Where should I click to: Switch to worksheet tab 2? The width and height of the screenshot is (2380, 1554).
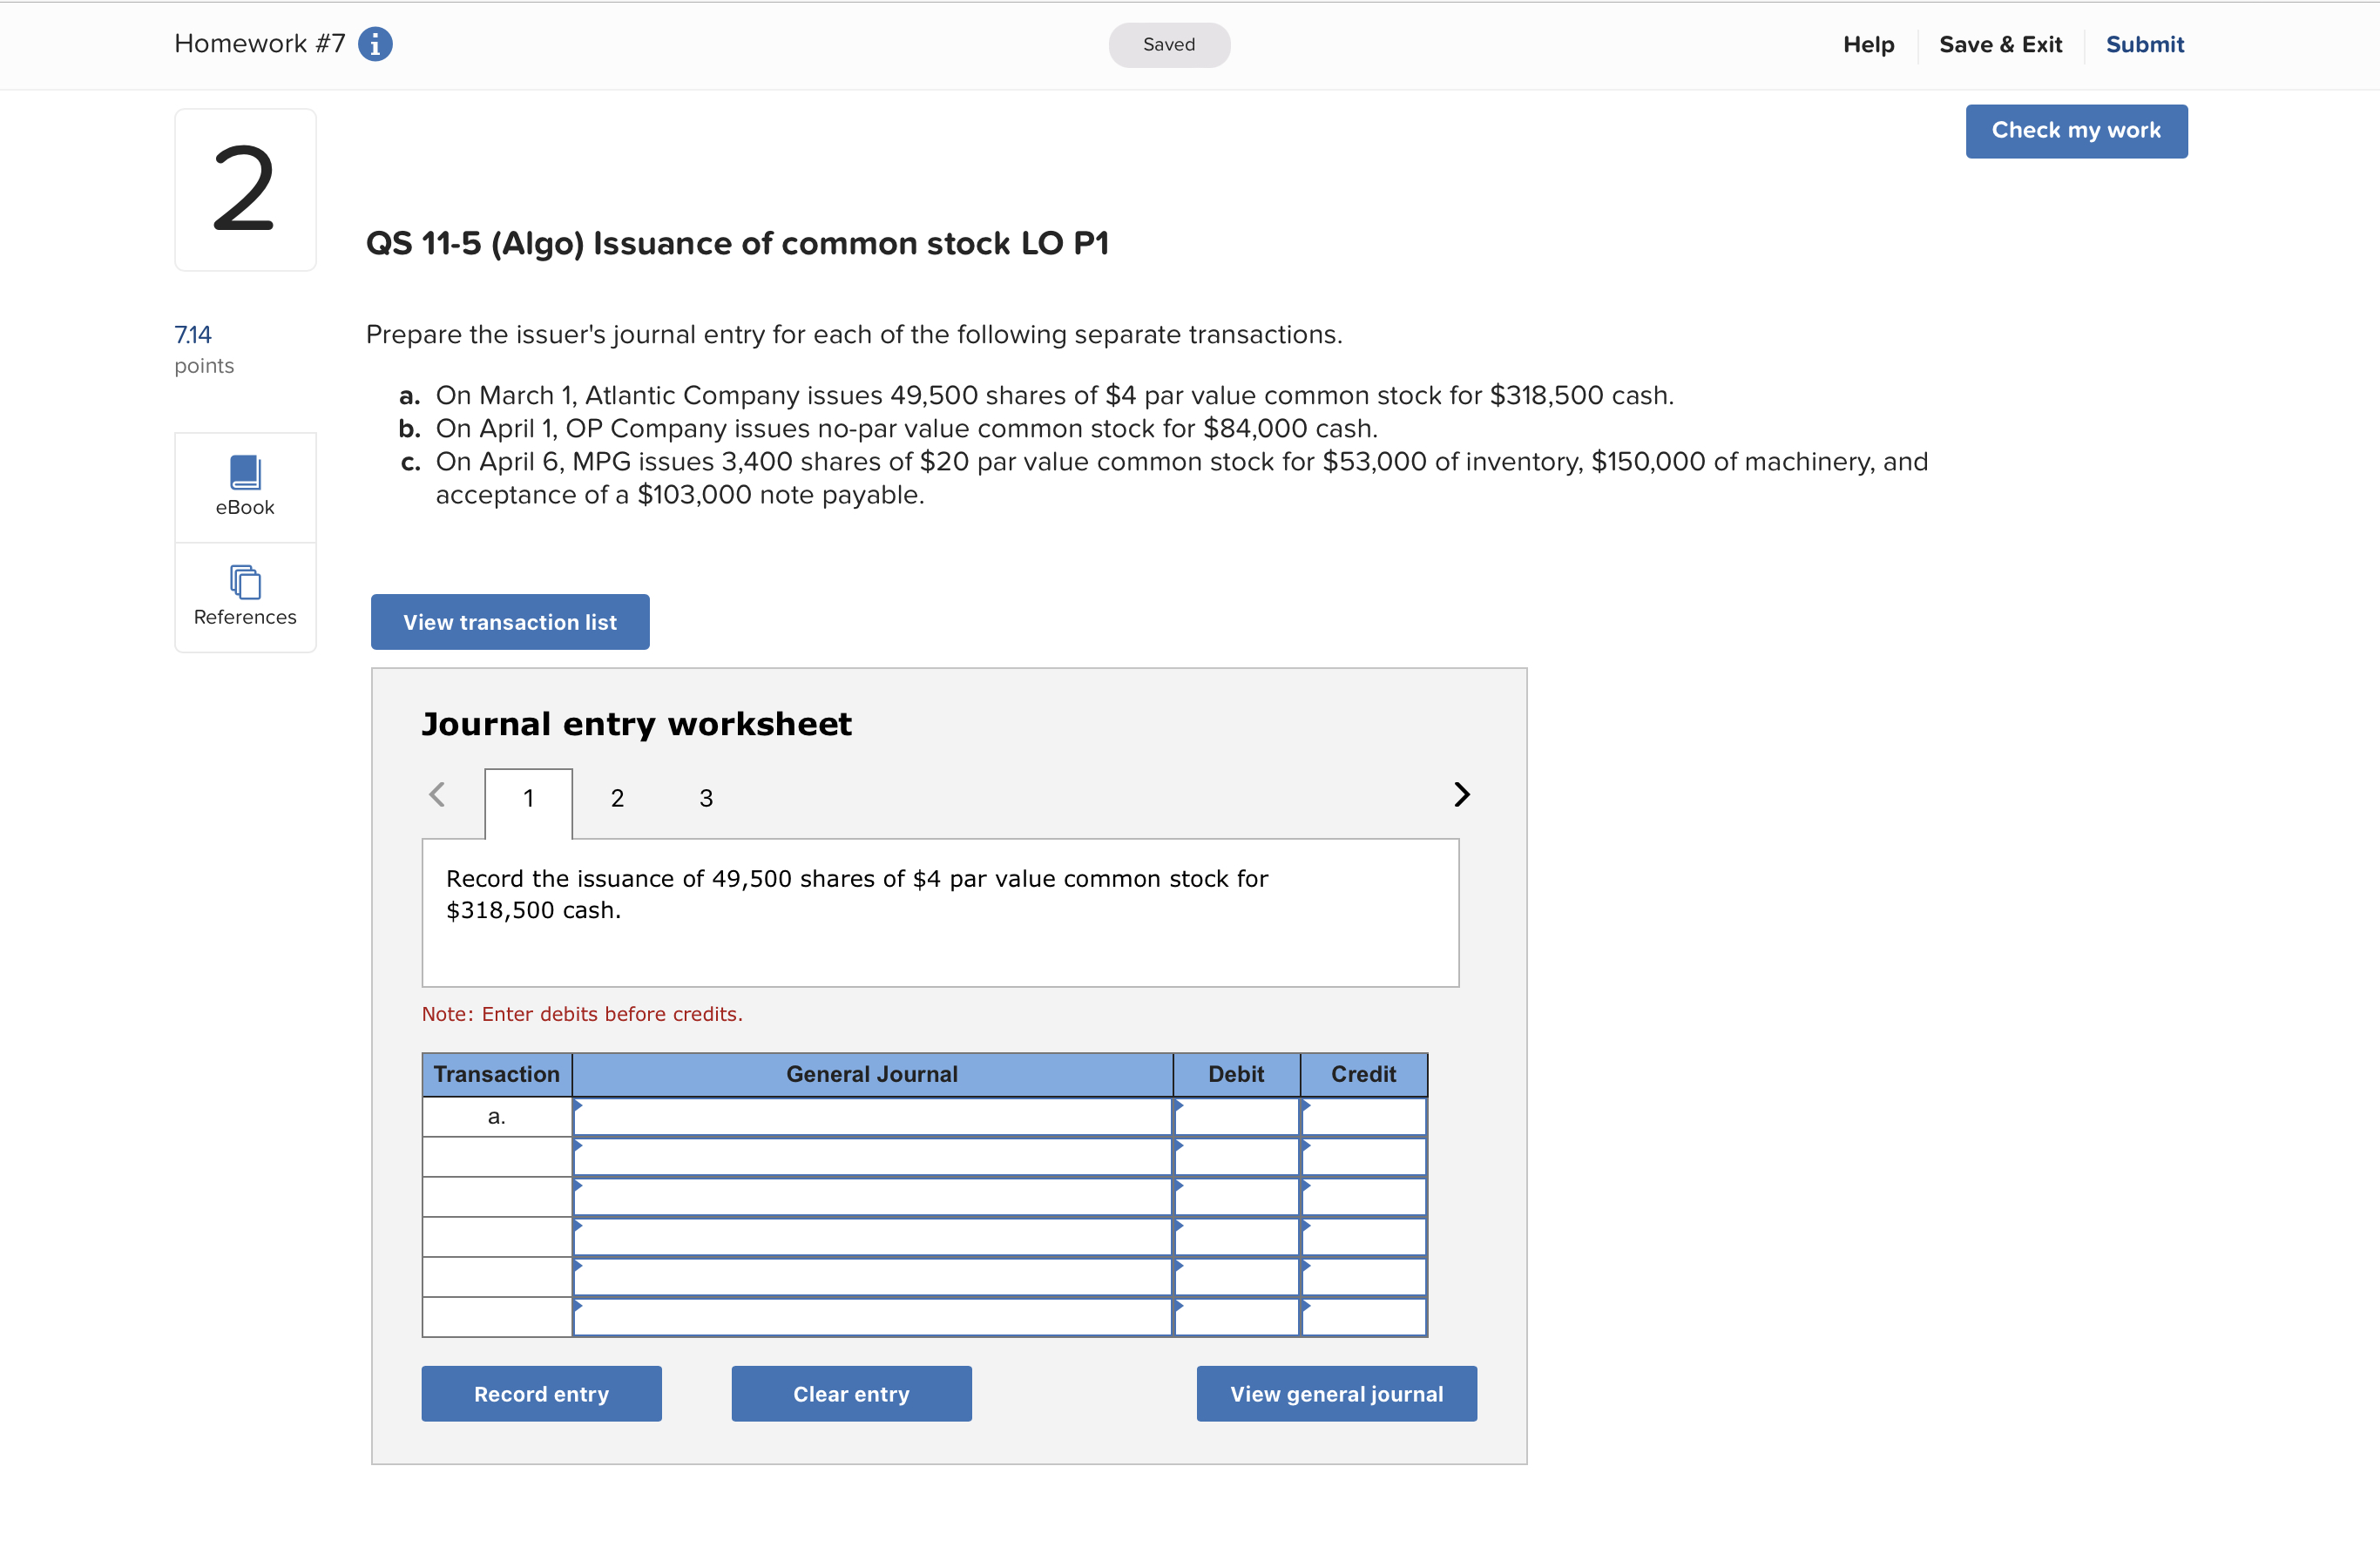point(617,798)
